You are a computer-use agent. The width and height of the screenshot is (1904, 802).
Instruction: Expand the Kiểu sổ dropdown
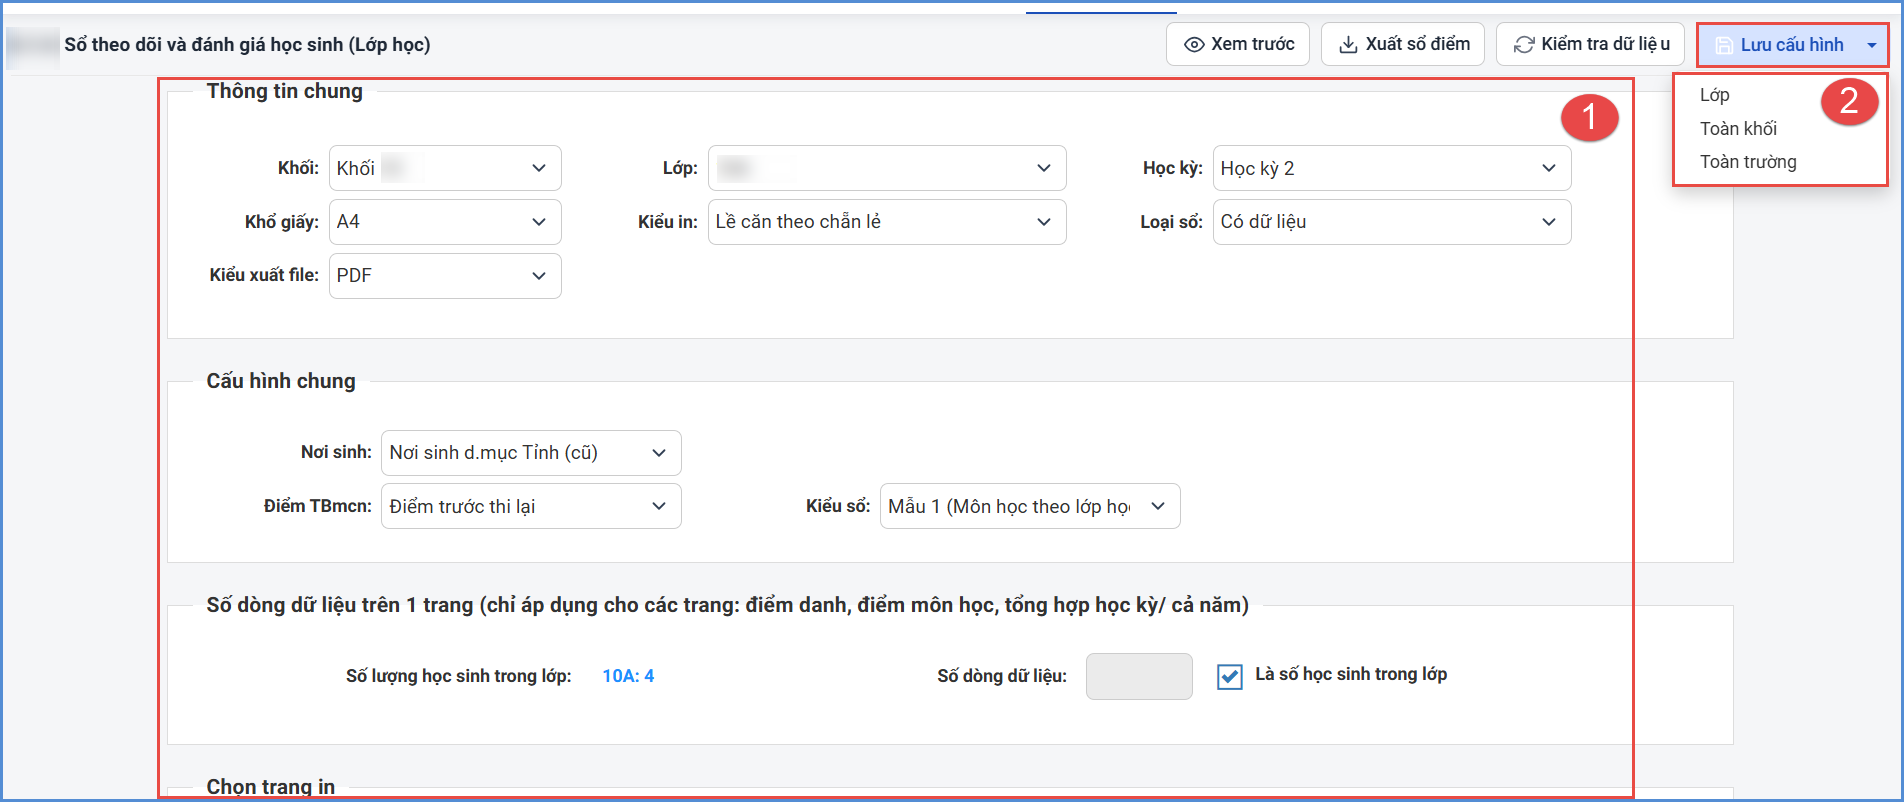click(x=1030, y=506)
